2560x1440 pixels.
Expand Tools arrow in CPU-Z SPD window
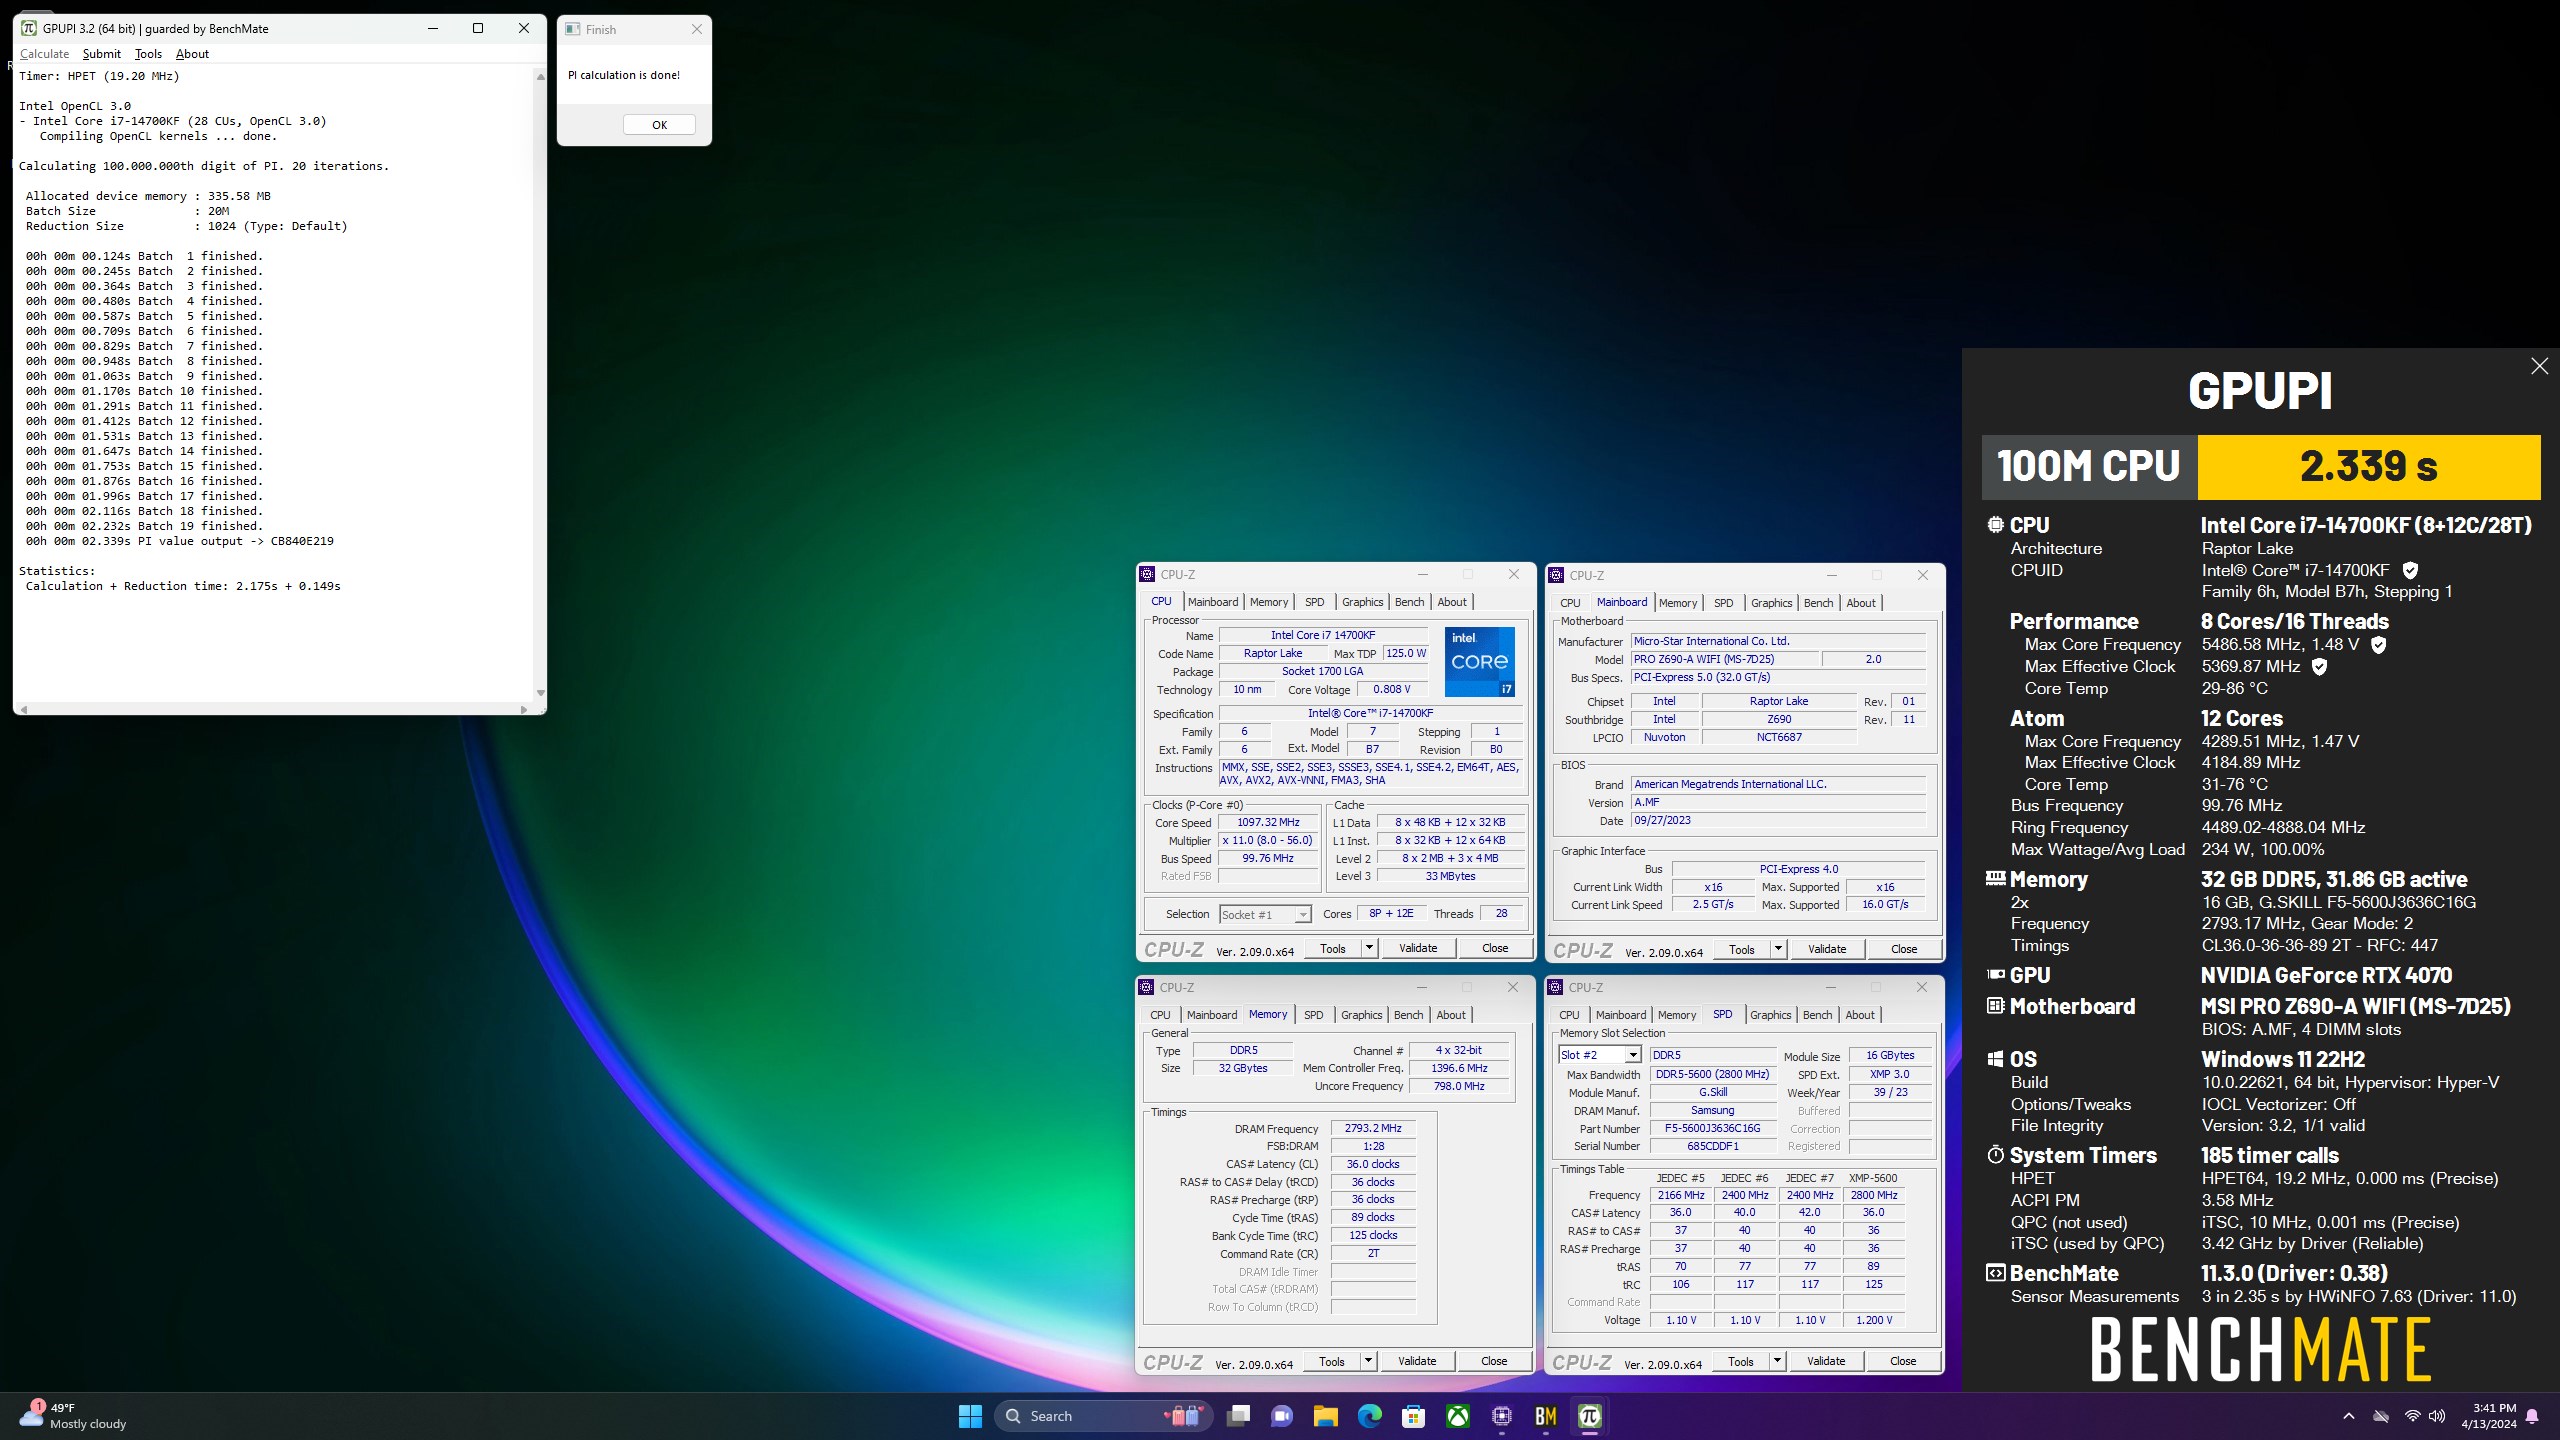[1777, 1361]
